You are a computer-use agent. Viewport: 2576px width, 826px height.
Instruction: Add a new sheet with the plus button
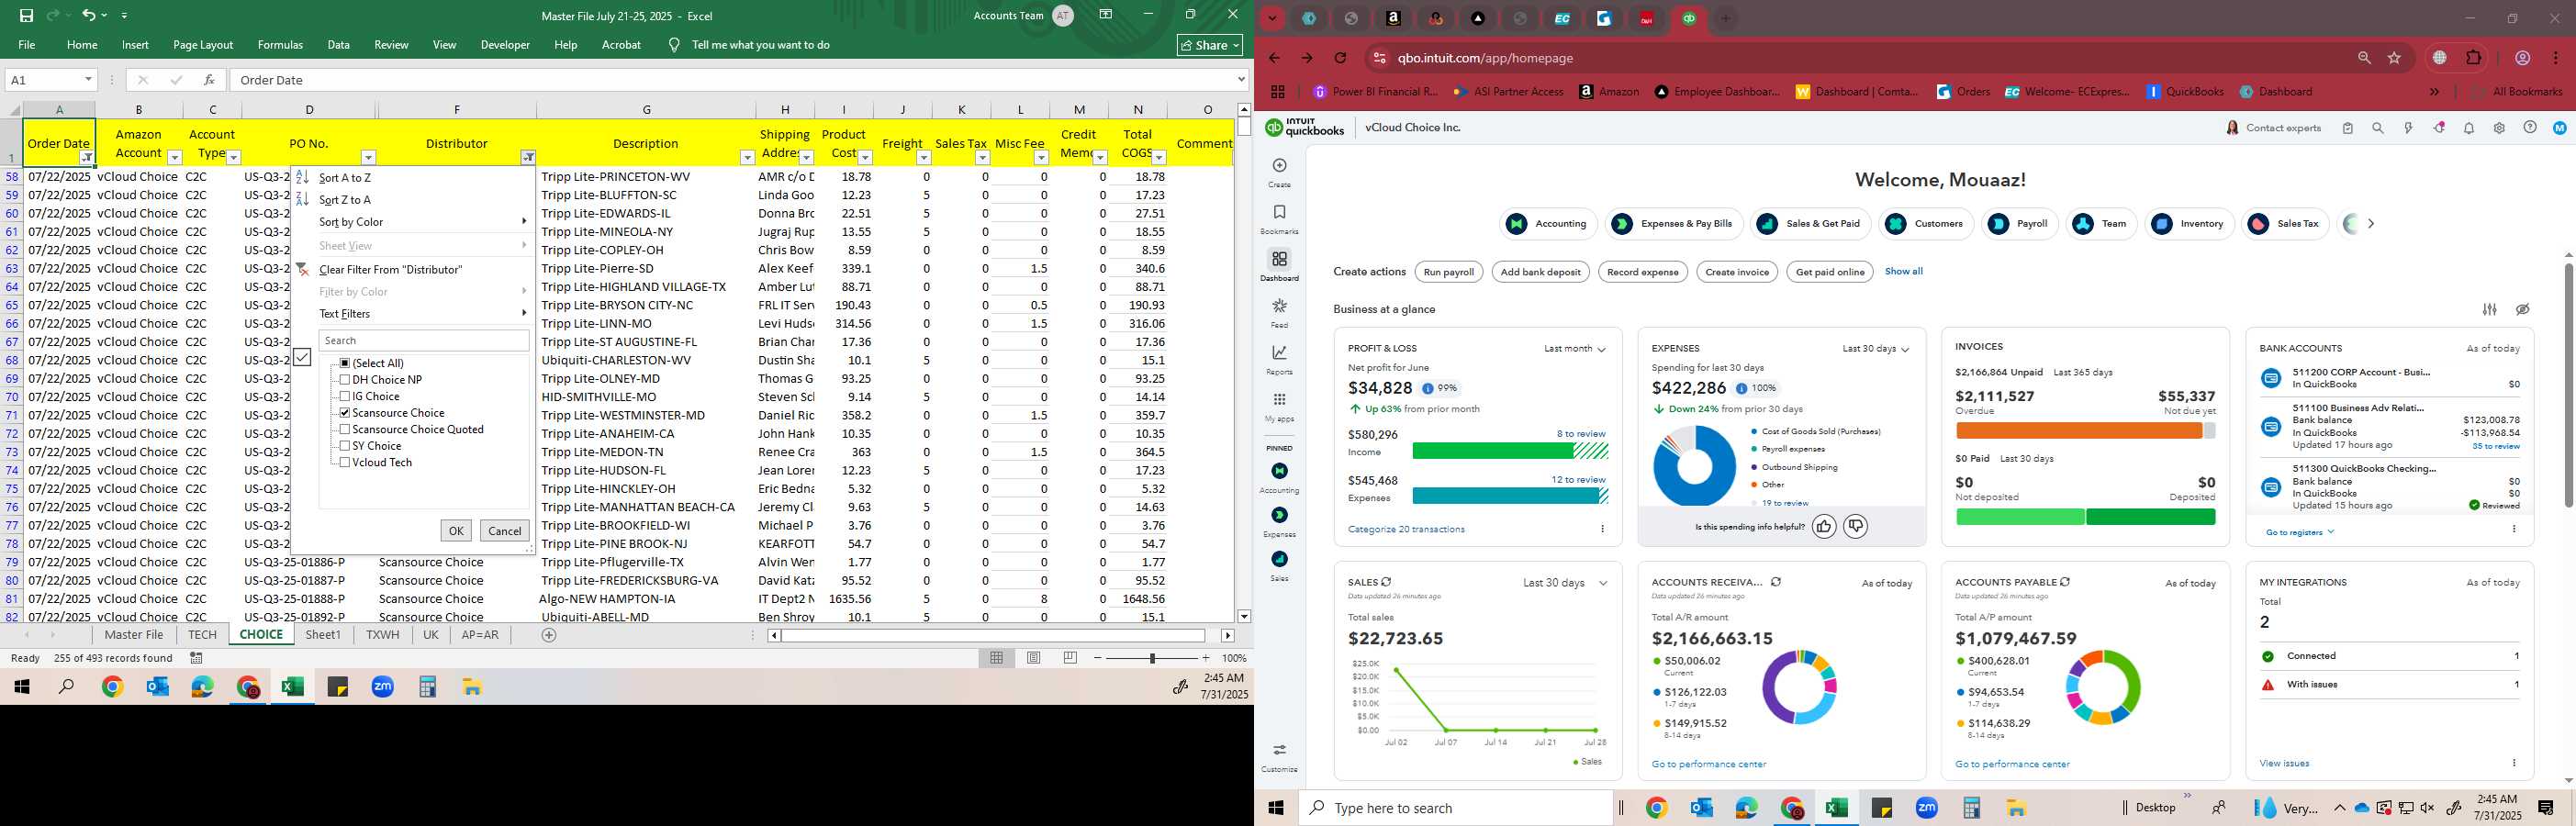[549, 635]
